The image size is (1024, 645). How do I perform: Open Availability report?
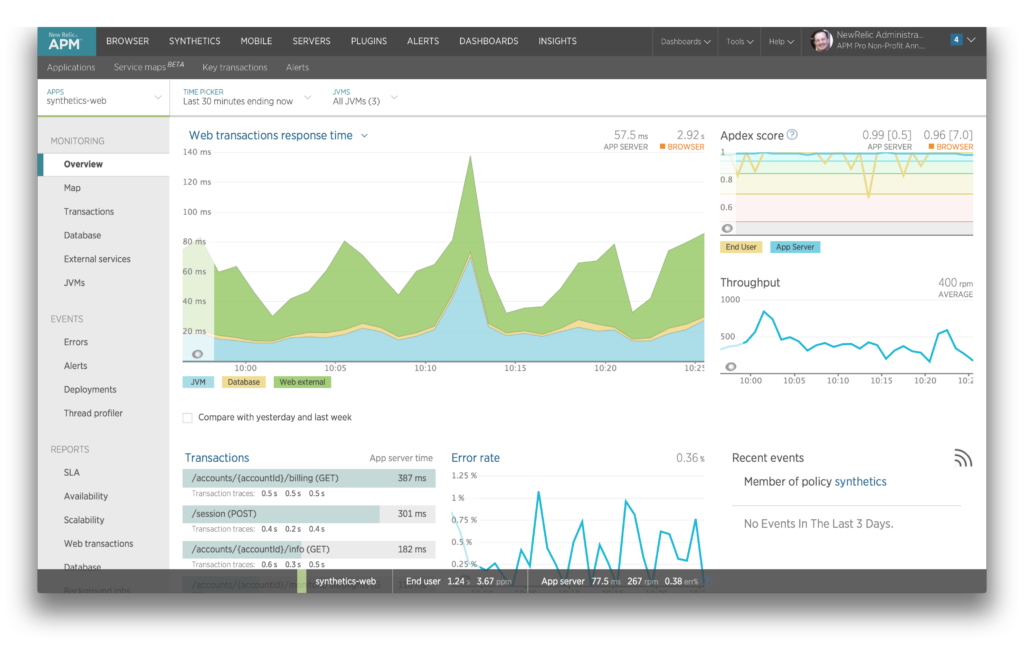pos(86,496)
